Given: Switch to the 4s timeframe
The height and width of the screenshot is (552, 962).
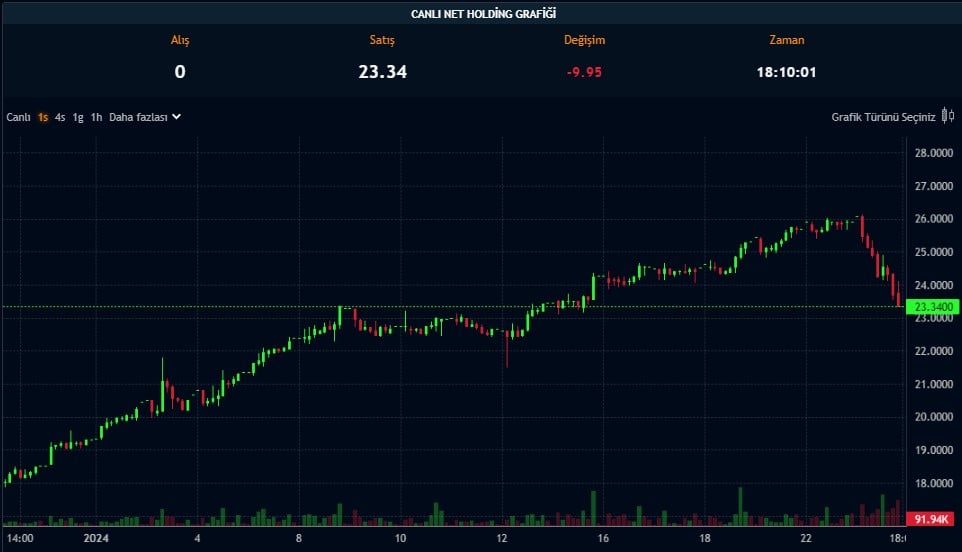Looking at the screenshot, I should [x=60, y=117].
